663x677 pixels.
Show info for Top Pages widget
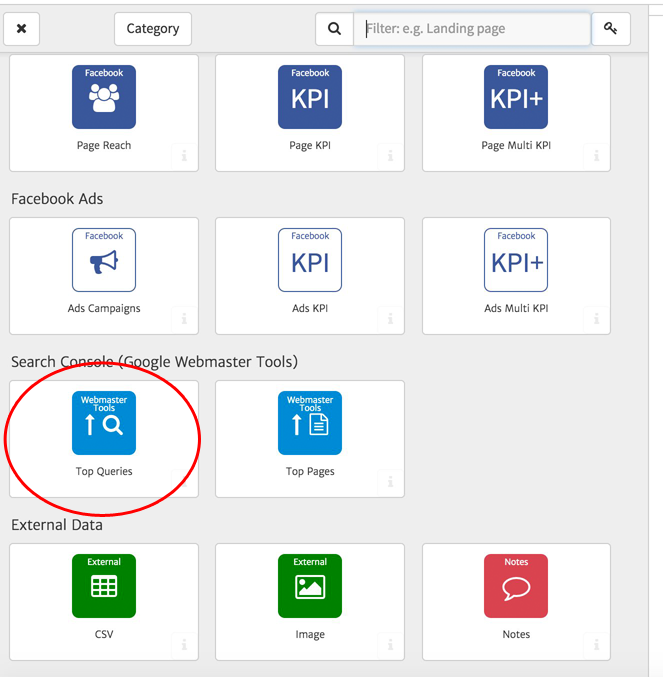click(390, 481)
